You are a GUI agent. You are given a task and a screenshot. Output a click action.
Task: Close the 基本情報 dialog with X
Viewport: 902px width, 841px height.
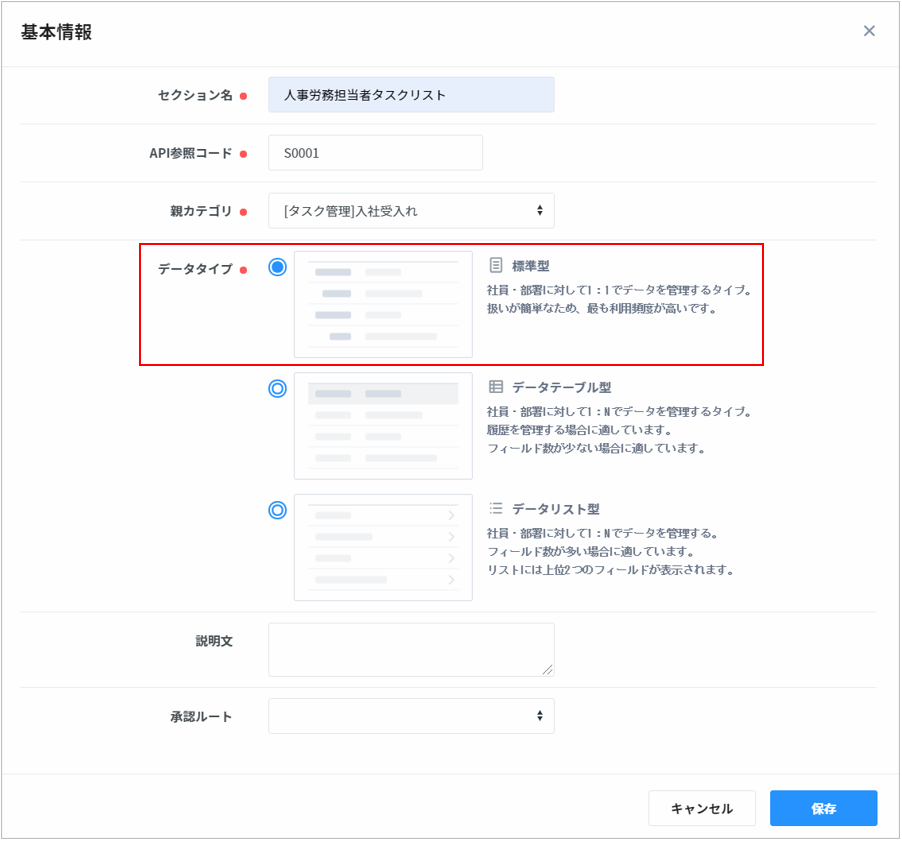coord(869,31)
